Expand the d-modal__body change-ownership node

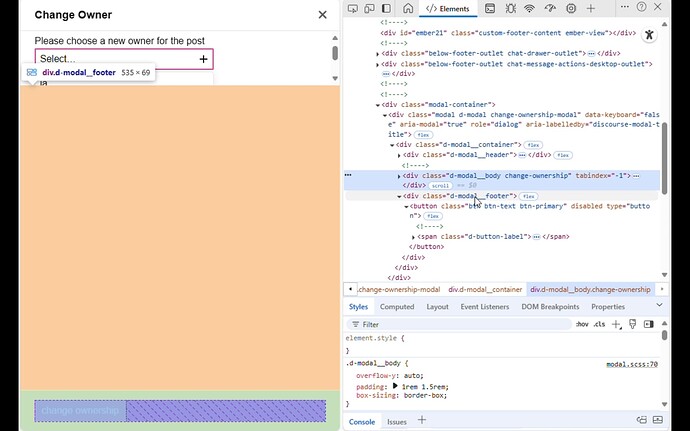pos(399,176)
